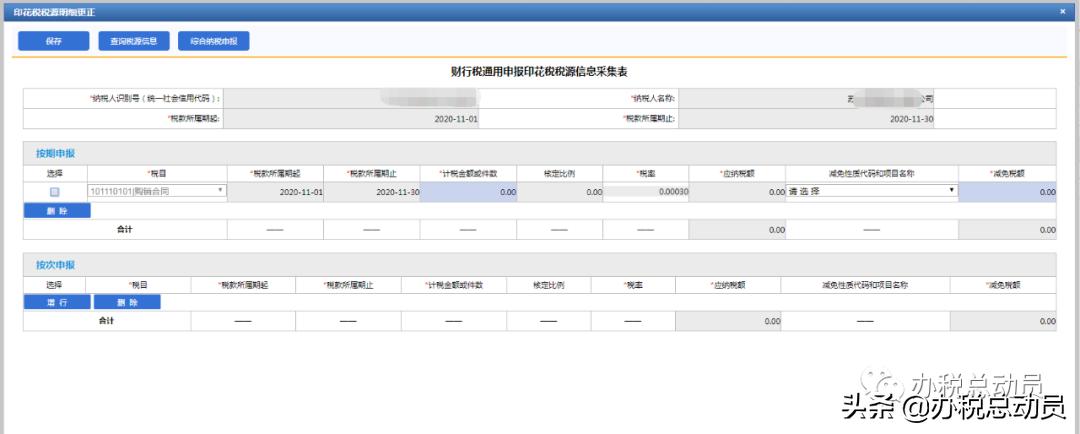Click the 核定比例 value in 购销合同 row

(560, 192)
